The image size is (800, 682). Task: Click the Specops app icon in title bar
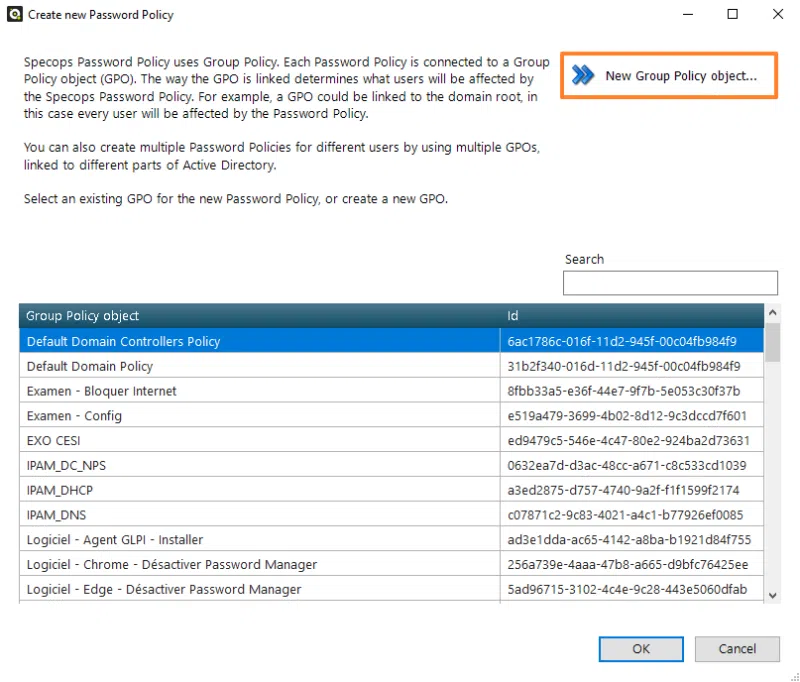pos(16,15)
